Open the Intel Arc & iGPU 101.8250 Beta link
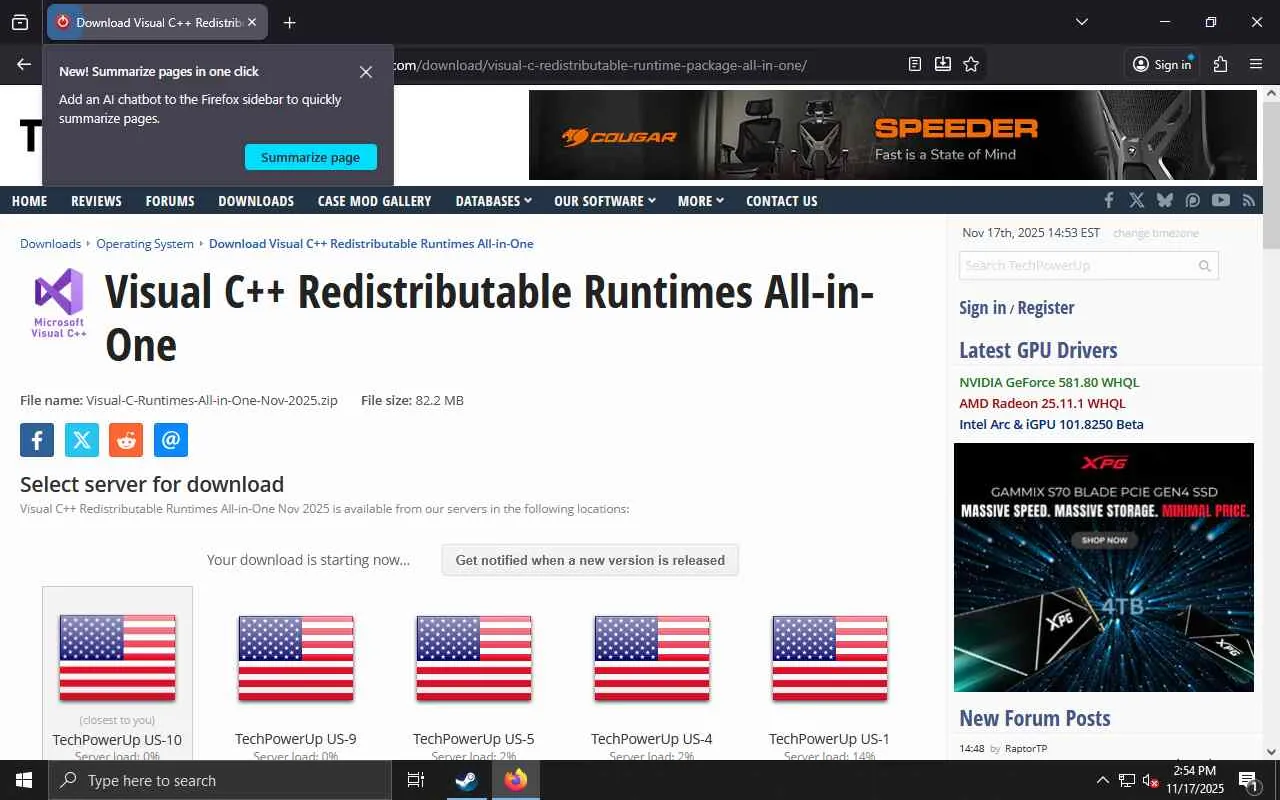Image resolution: width=1280 pixels, height=800 pixels. pyautogui.click(x=1051, y=424)
